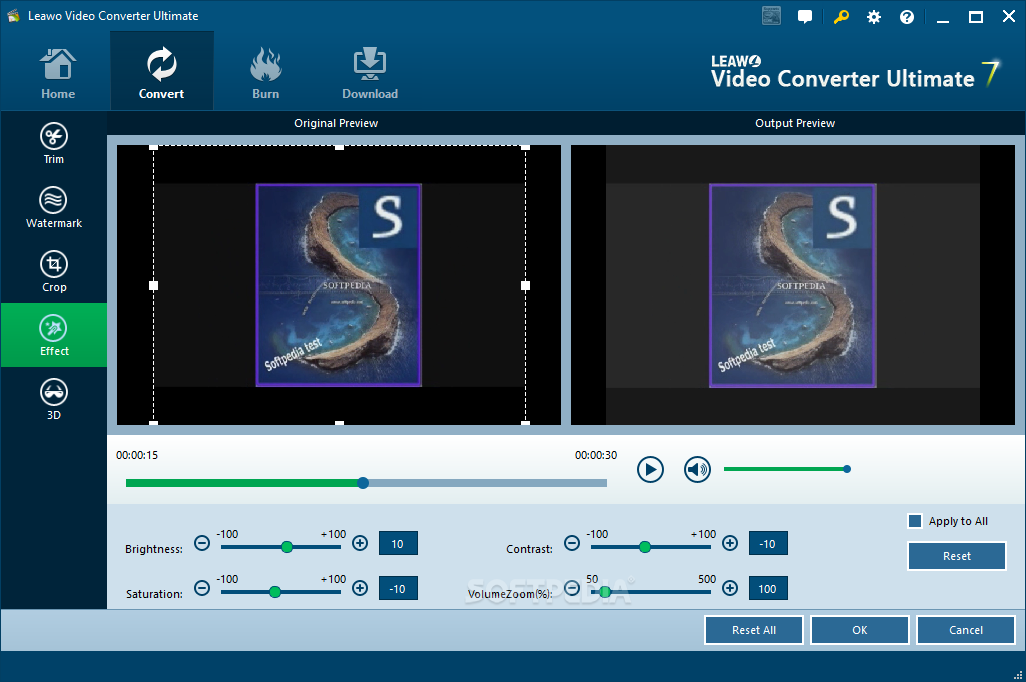Decrease VolumeZoom with minus icon
This screenshot has height=682, width=1026.
tap(572, 588)
